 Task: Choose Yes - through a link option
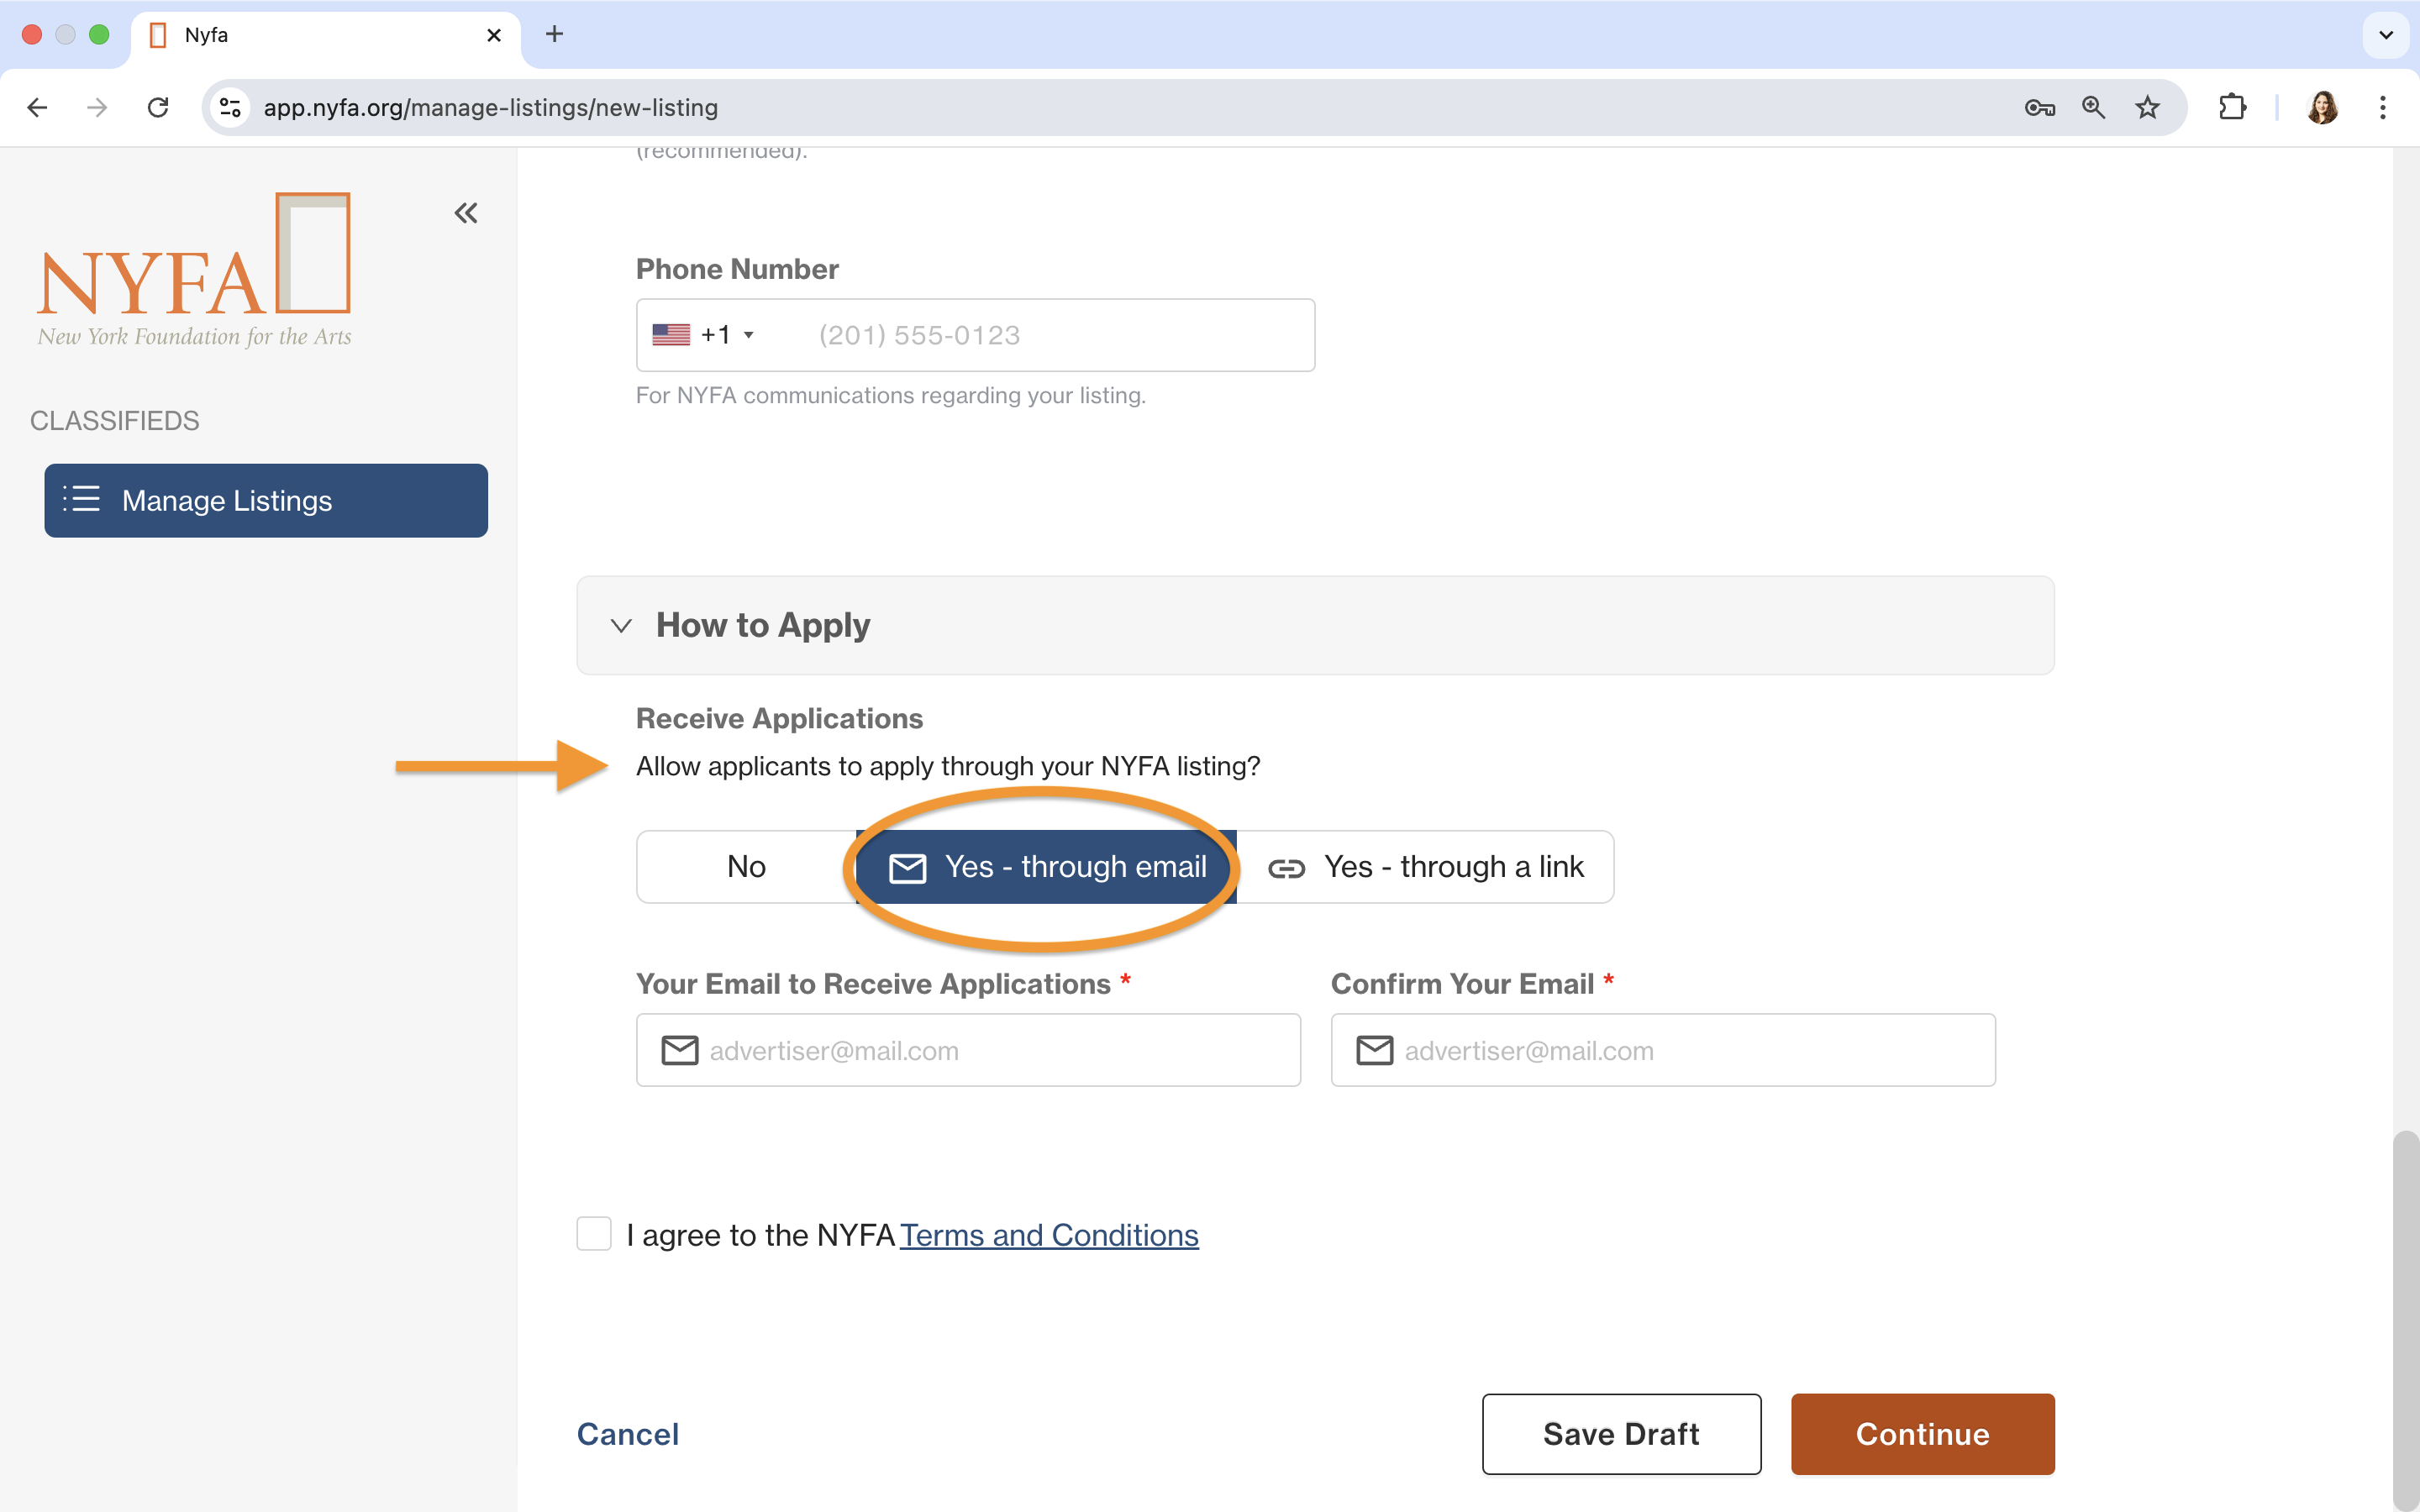coord(1425,866)
